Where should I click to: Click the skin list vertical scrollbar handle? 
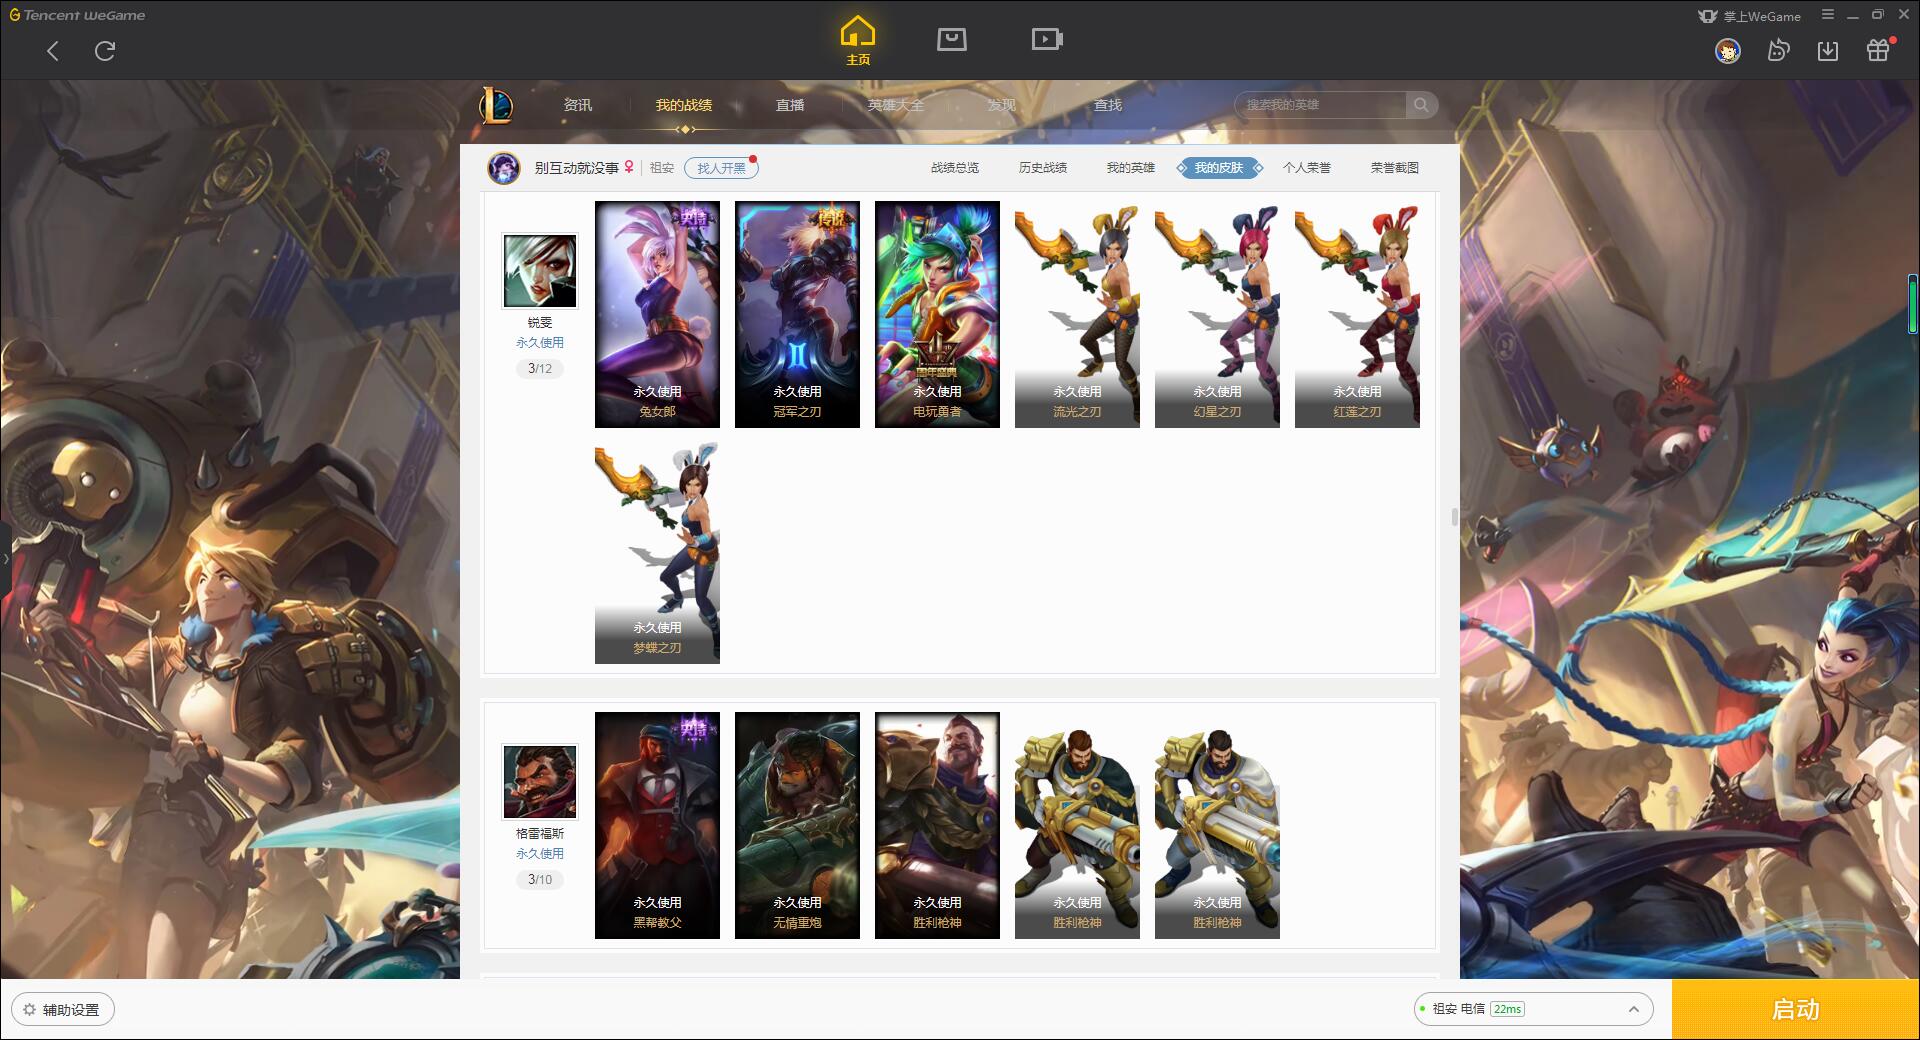point(1454,517)
